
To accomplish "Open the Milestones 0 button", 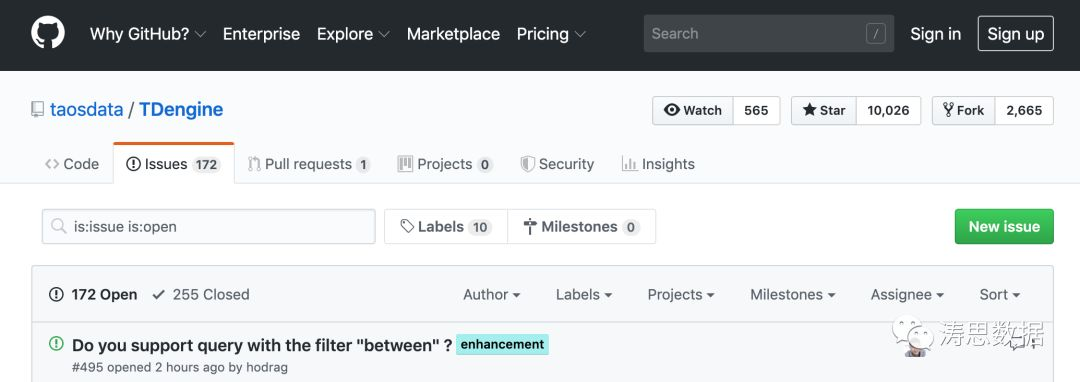I will 581,226.
